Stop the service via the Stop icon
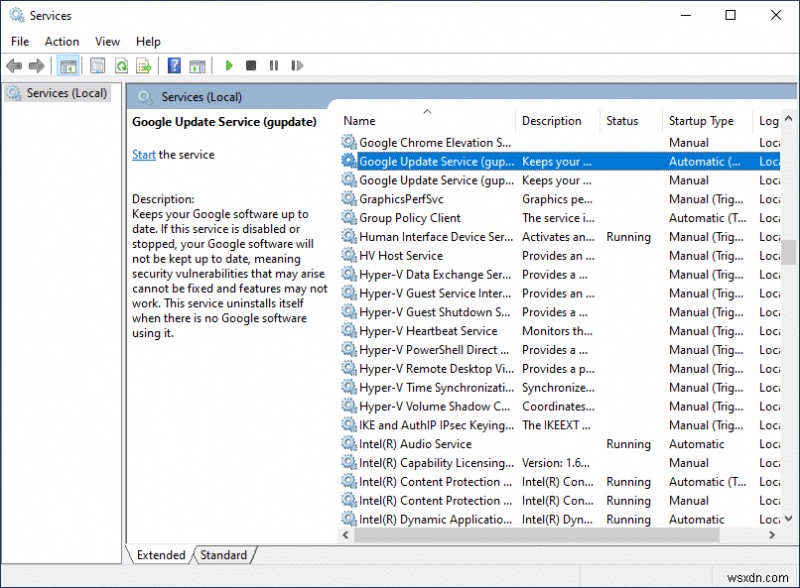800x588 pixels. click(x=250, y=65)
